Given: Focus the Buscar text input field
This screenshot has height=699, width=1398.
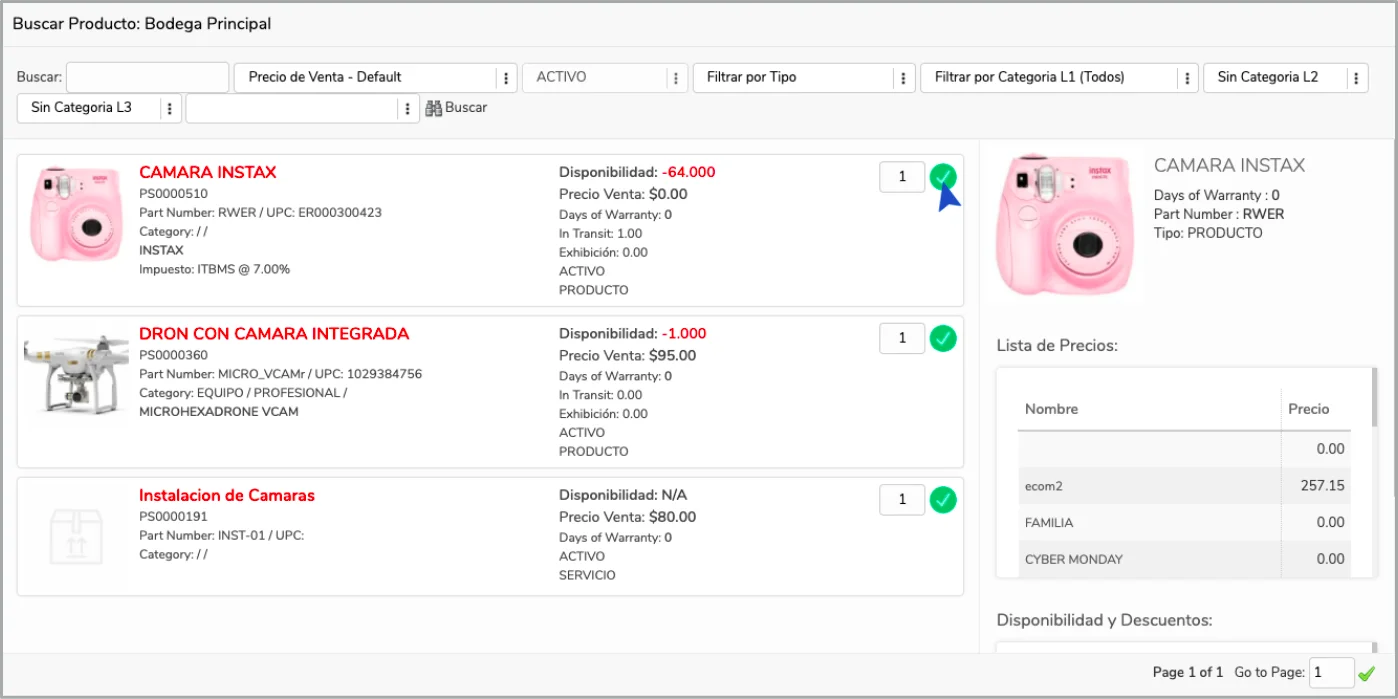Looking at the screenshot, I should pos(148,77).
